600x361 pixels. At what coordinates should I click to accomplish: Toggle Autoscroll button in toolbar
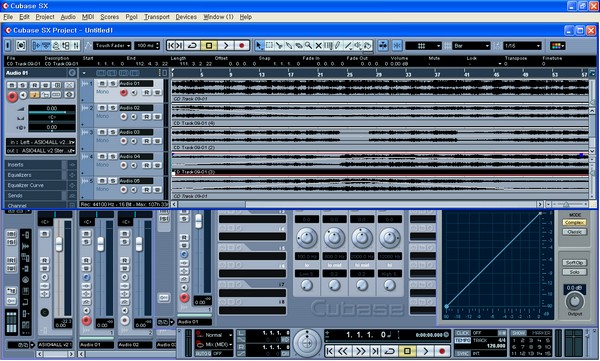(383, 46)
